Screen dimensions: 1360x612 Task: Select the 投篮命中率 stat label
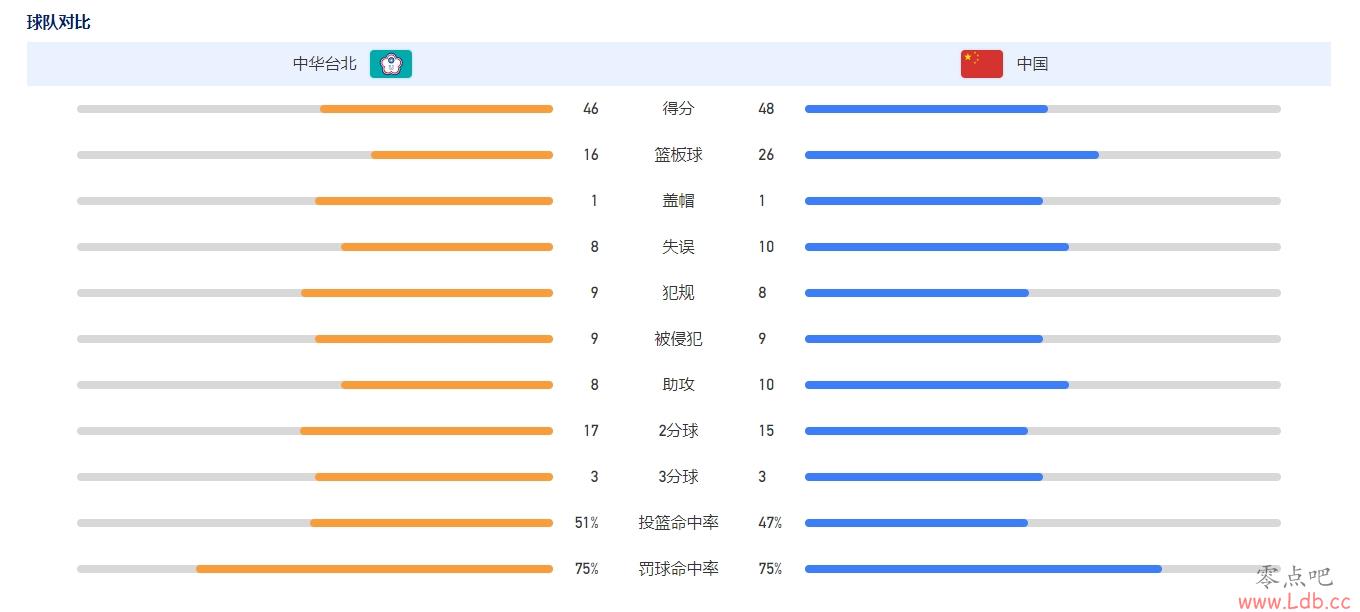pyautogui.click(x=678, y=523)
